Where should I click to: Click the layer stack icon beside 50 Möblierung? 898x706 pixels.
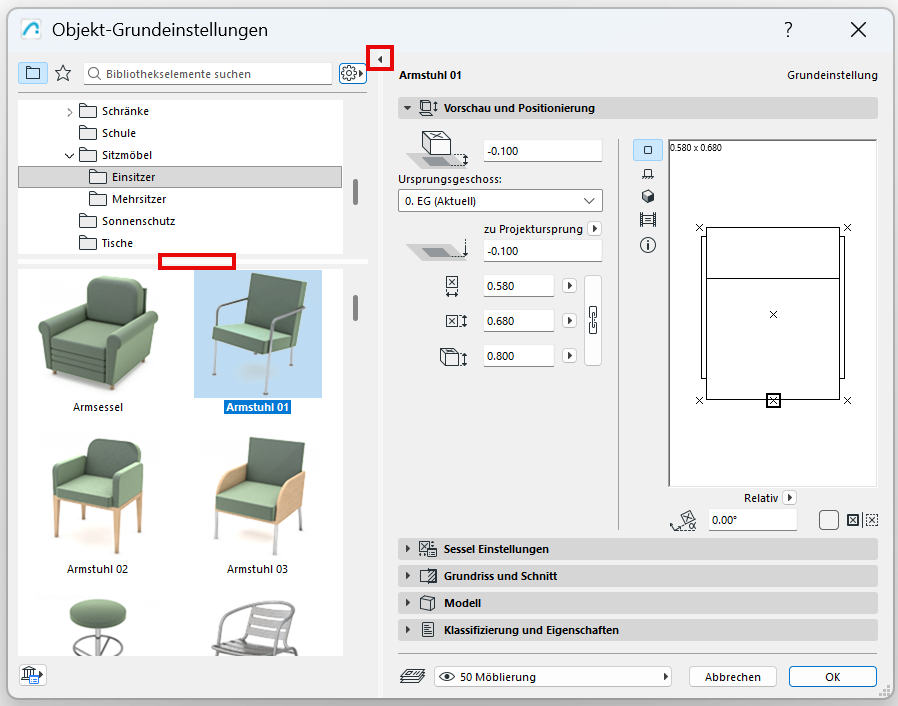(412, 676)
